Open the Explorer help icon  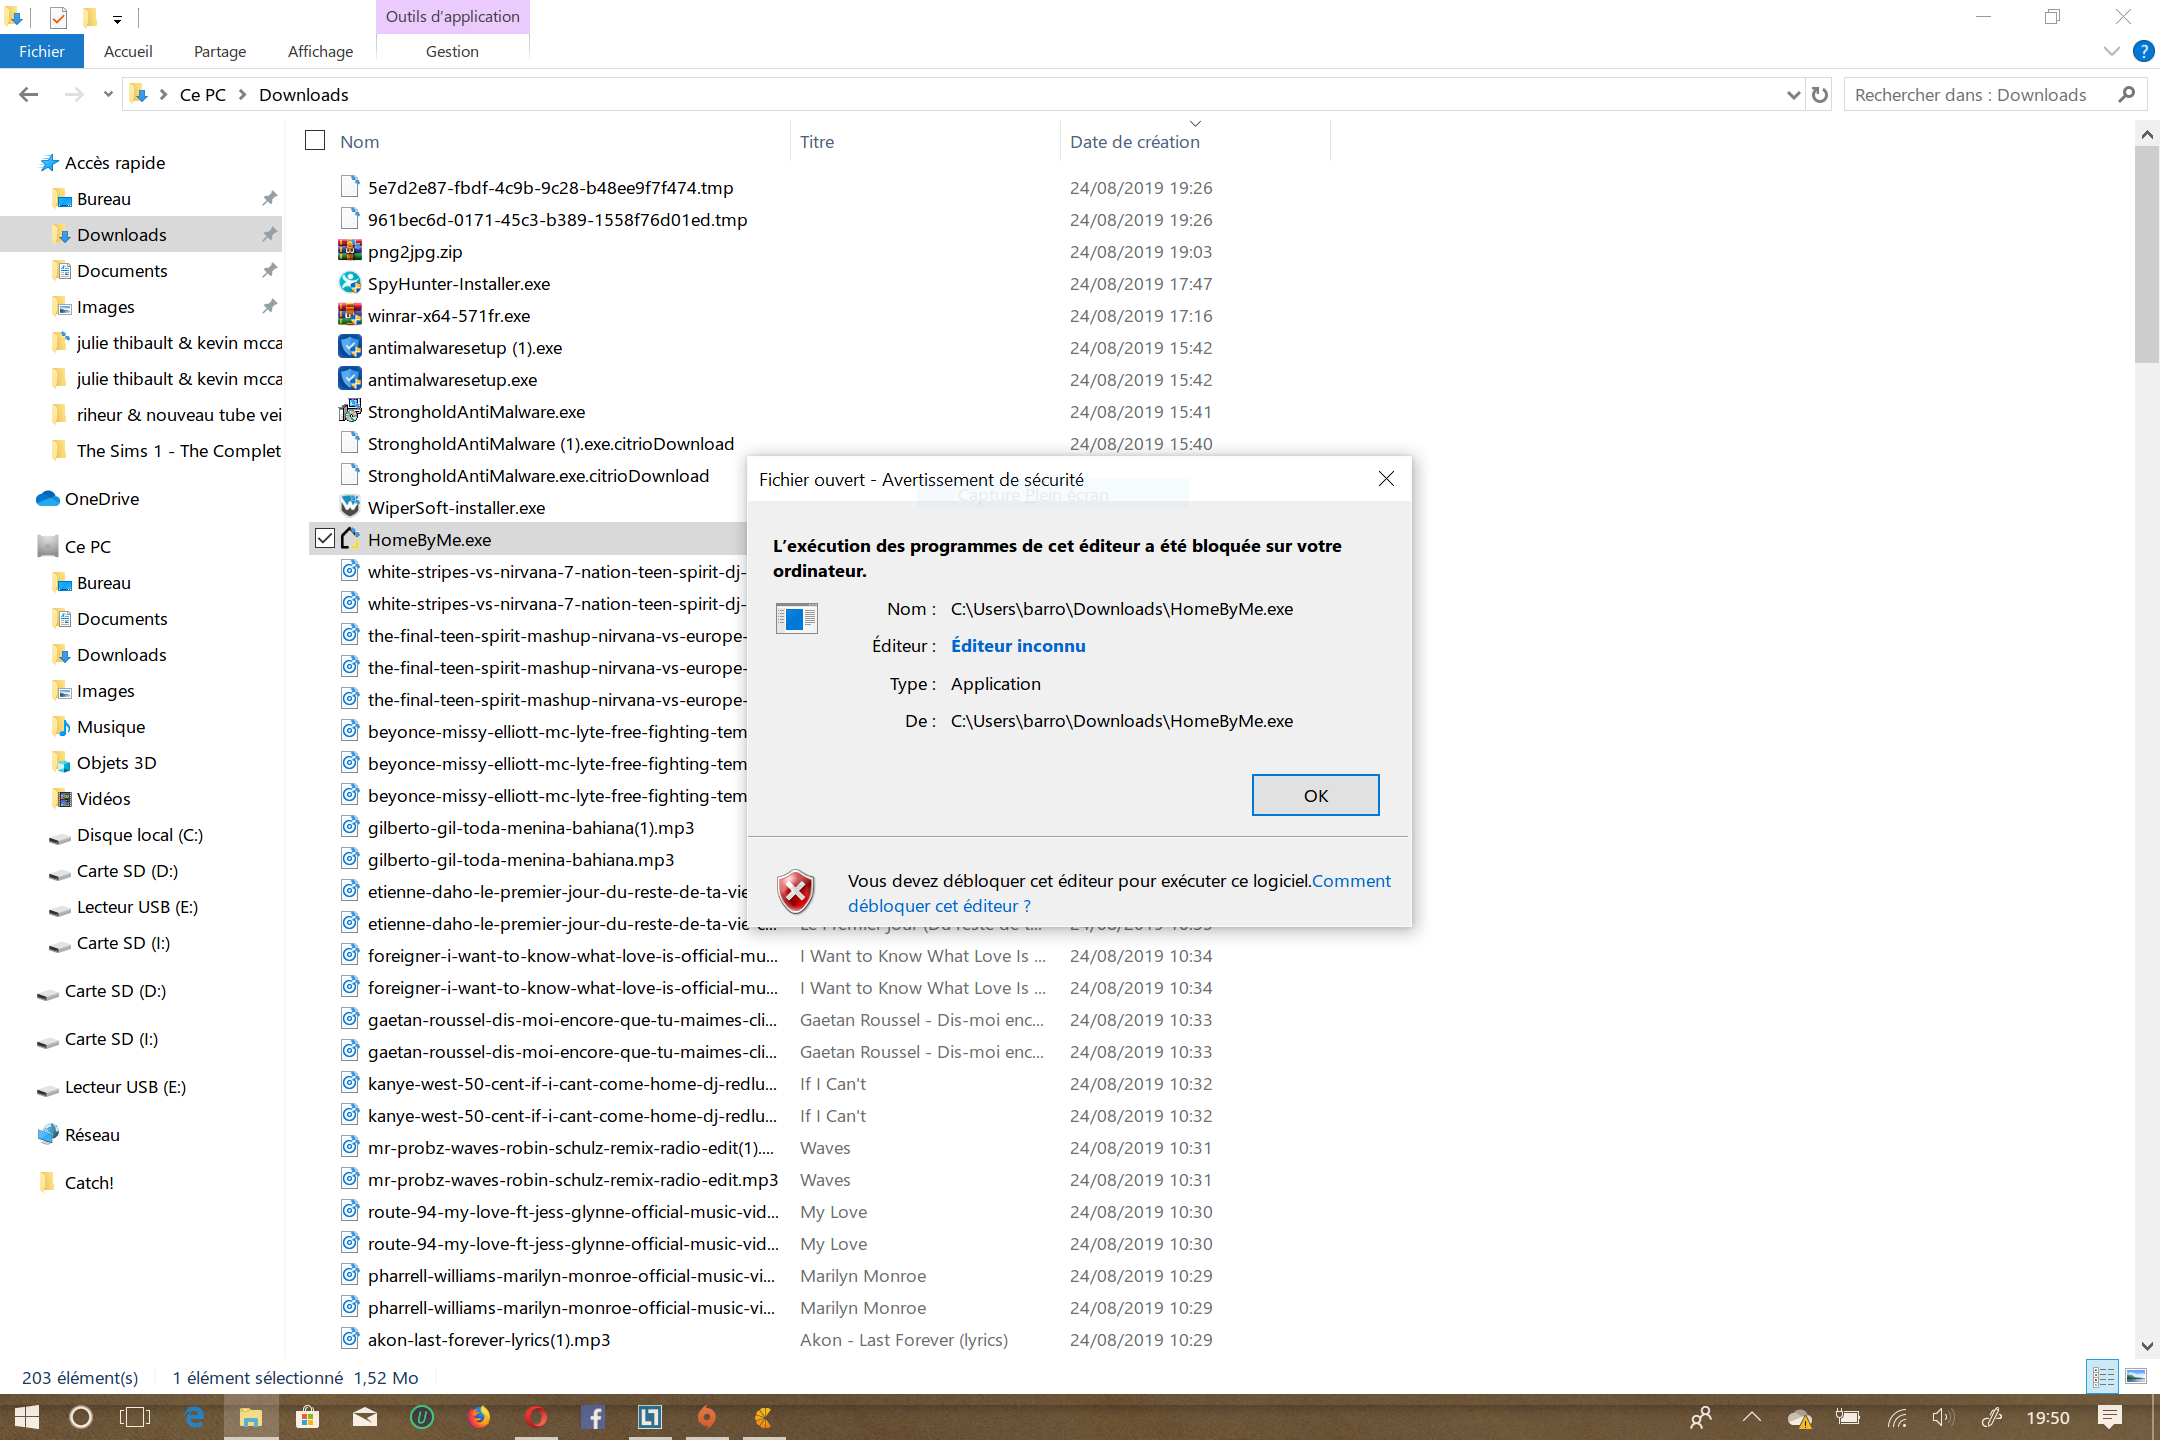(x=2143, y=51)
